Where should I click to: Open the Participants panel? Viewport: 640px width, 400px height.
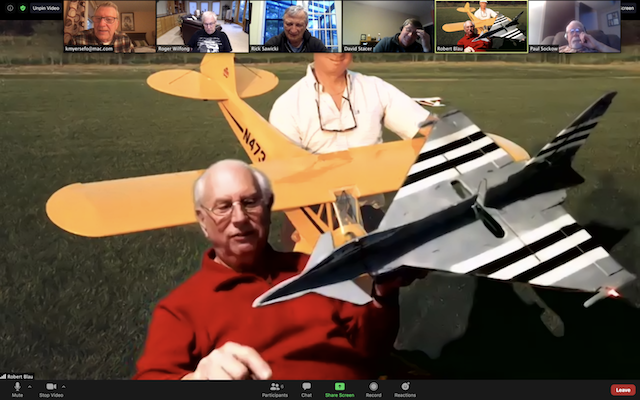click(x=275, y=389)
